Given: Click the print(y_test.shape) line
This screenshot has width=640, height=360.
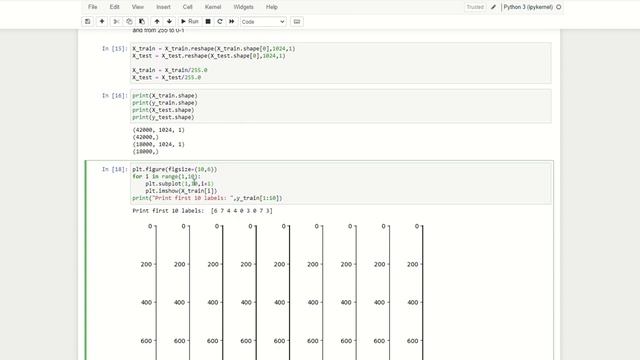Looking at the screenshot, I should (163, 117).
